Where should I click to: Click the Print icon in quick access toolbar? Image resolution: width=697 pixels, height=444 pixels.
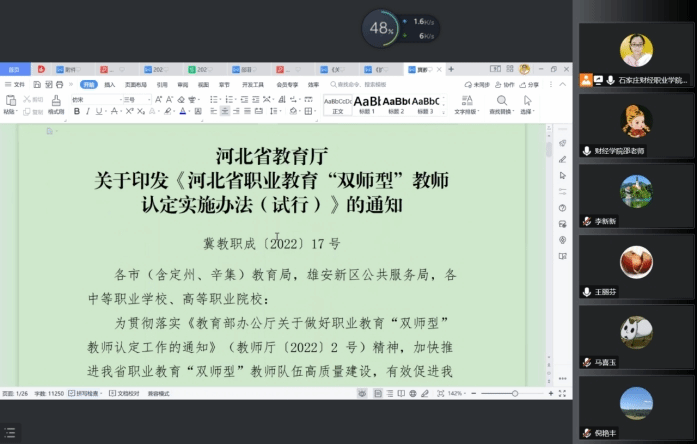click(60, 84)
